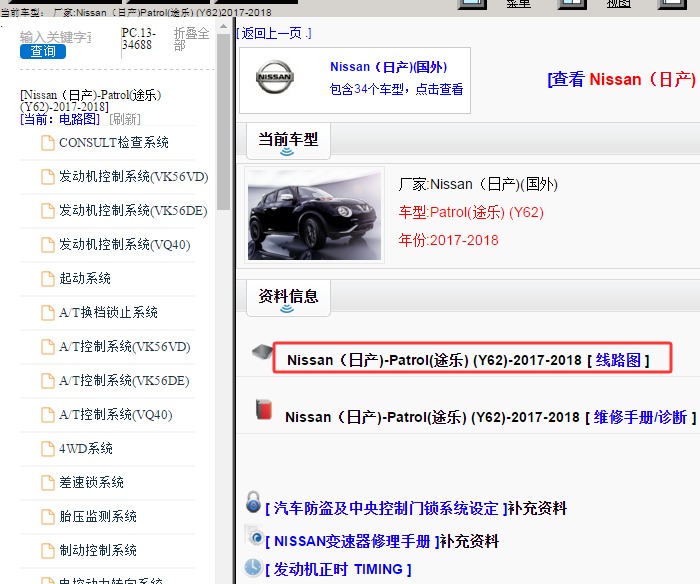This screenshot has height=584, width=700.
Task: Click the left panel scrollbar thumb
Action: [223, 121]
